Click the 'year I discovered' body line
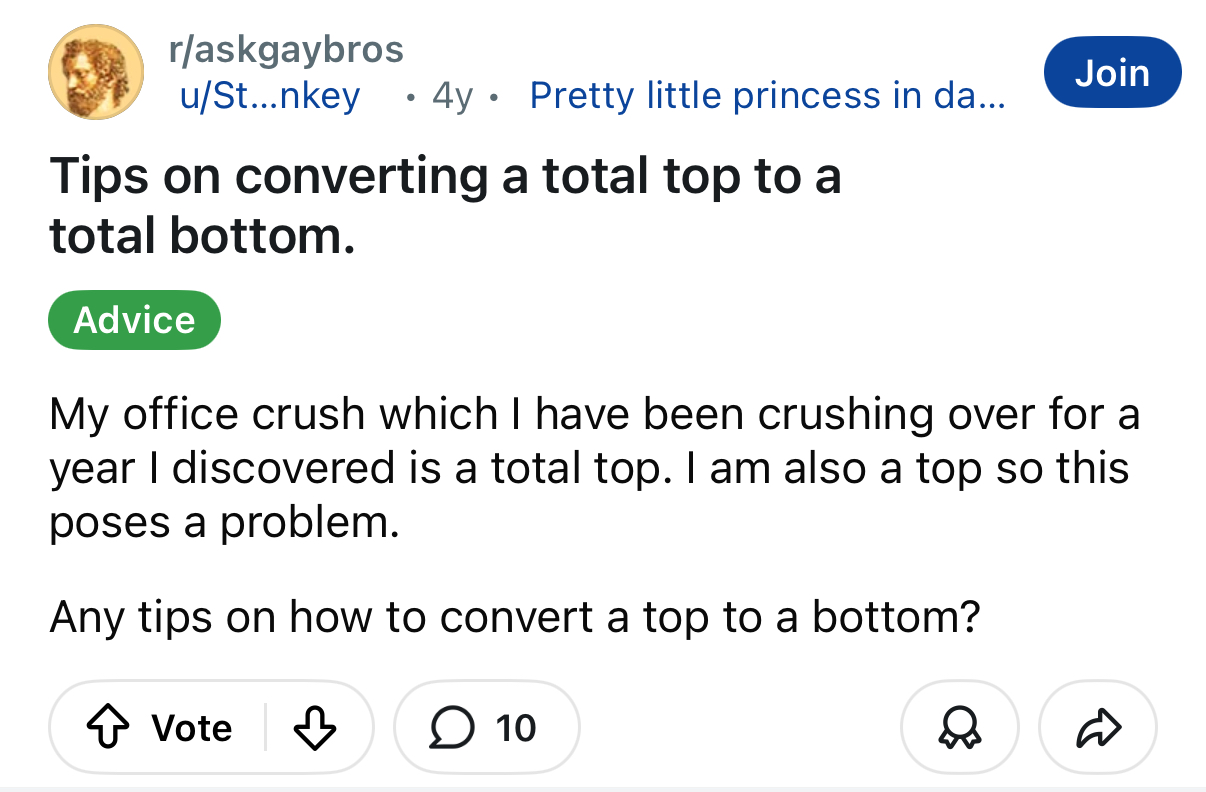The width and height of the screenshot is (1206, 792). coord(589,468)
